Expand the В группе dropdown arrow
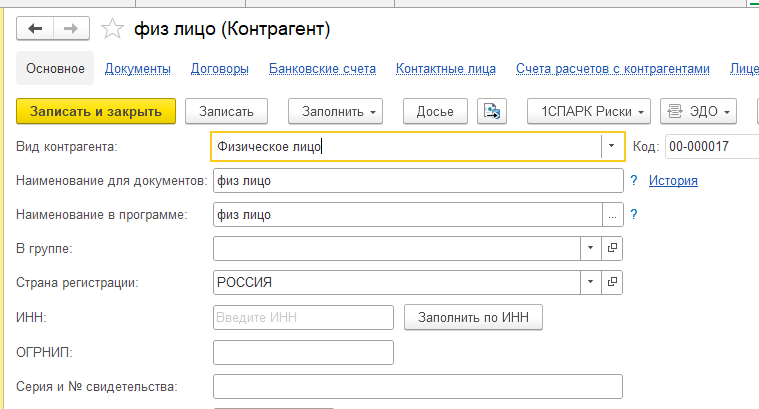Screen dimensions: 759x409 [x=591, y=248]
